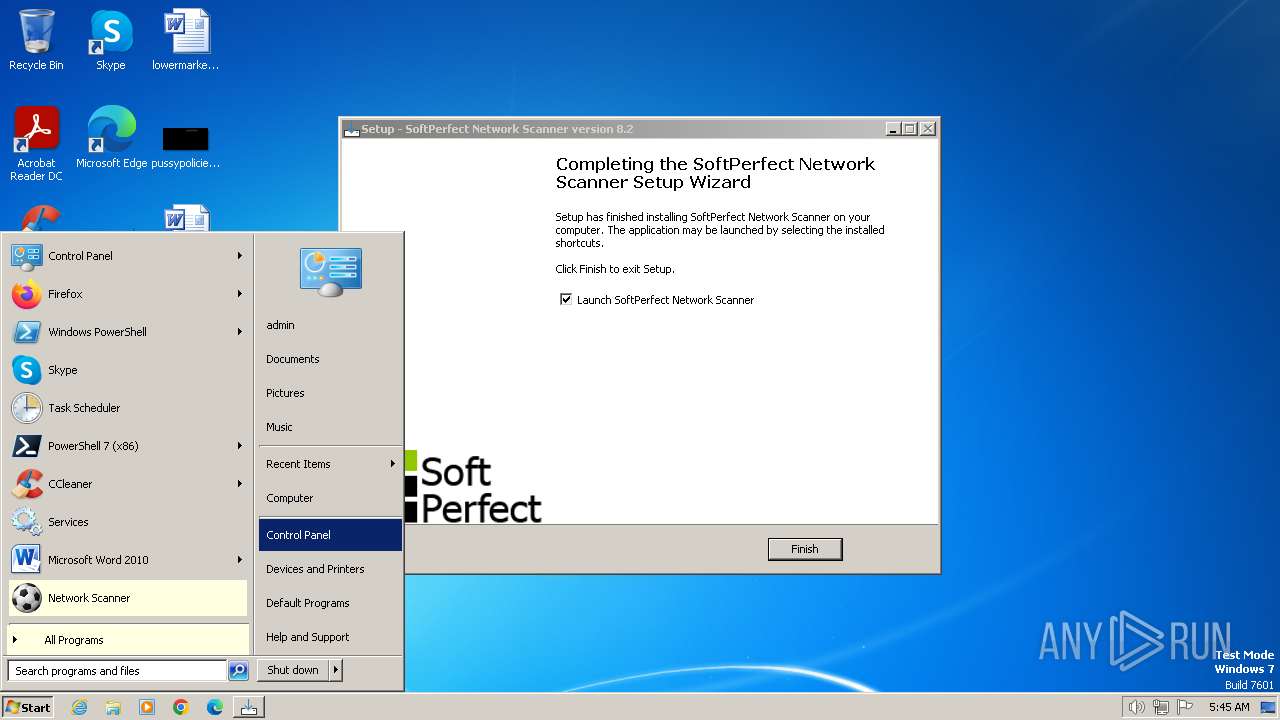Open Computer from Start menu

click(330, 498)
